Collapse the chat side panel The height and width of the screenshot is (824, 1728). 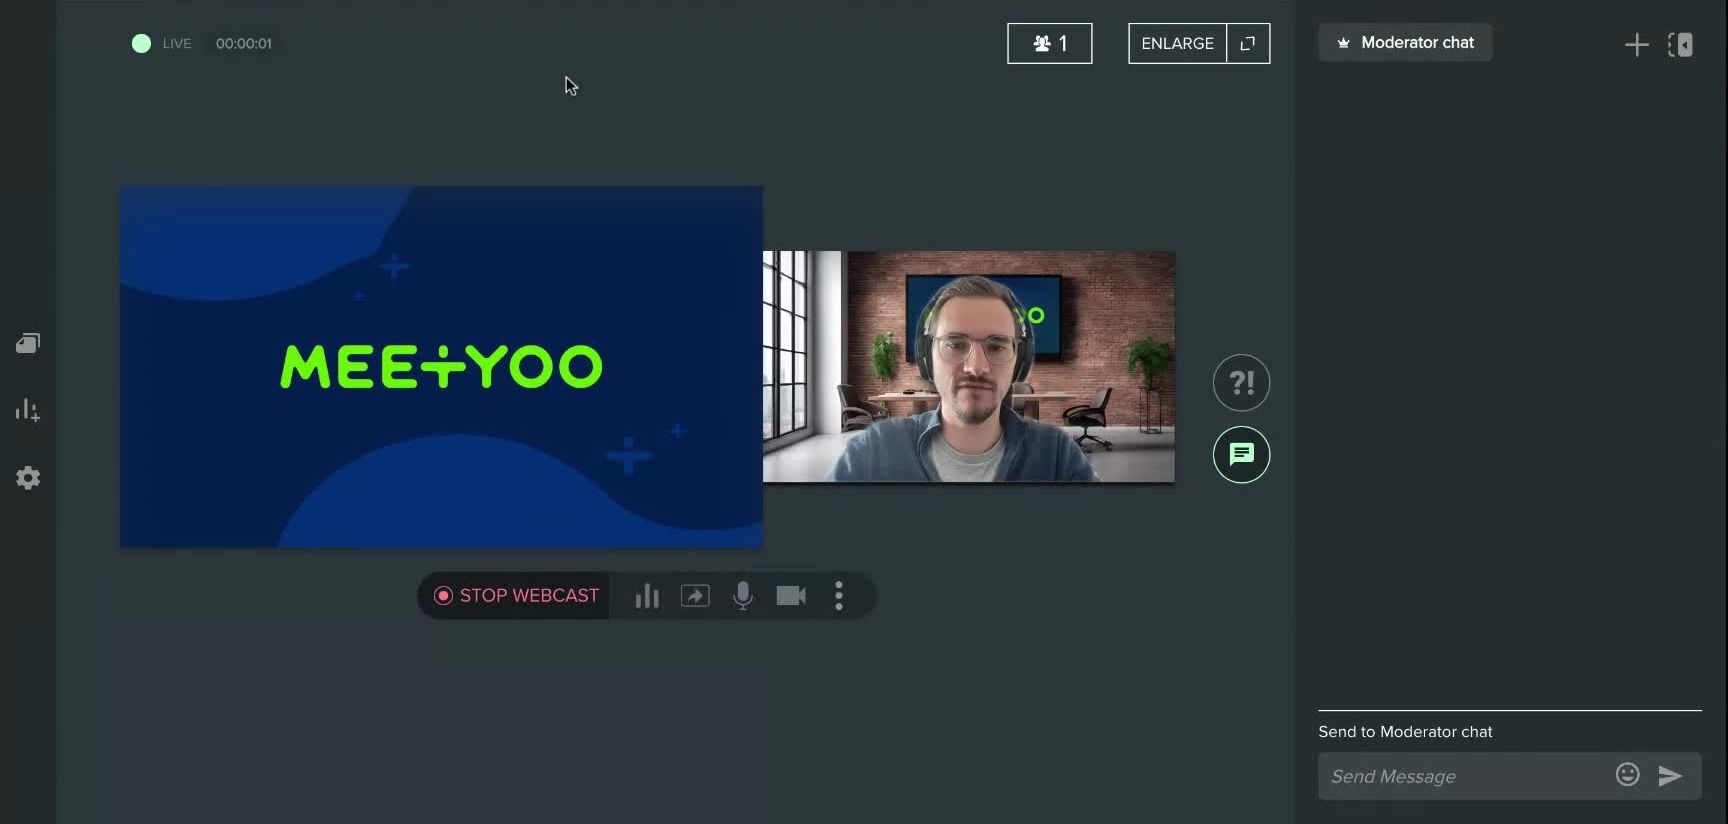pyautogui.click(x=1681, y=45)
